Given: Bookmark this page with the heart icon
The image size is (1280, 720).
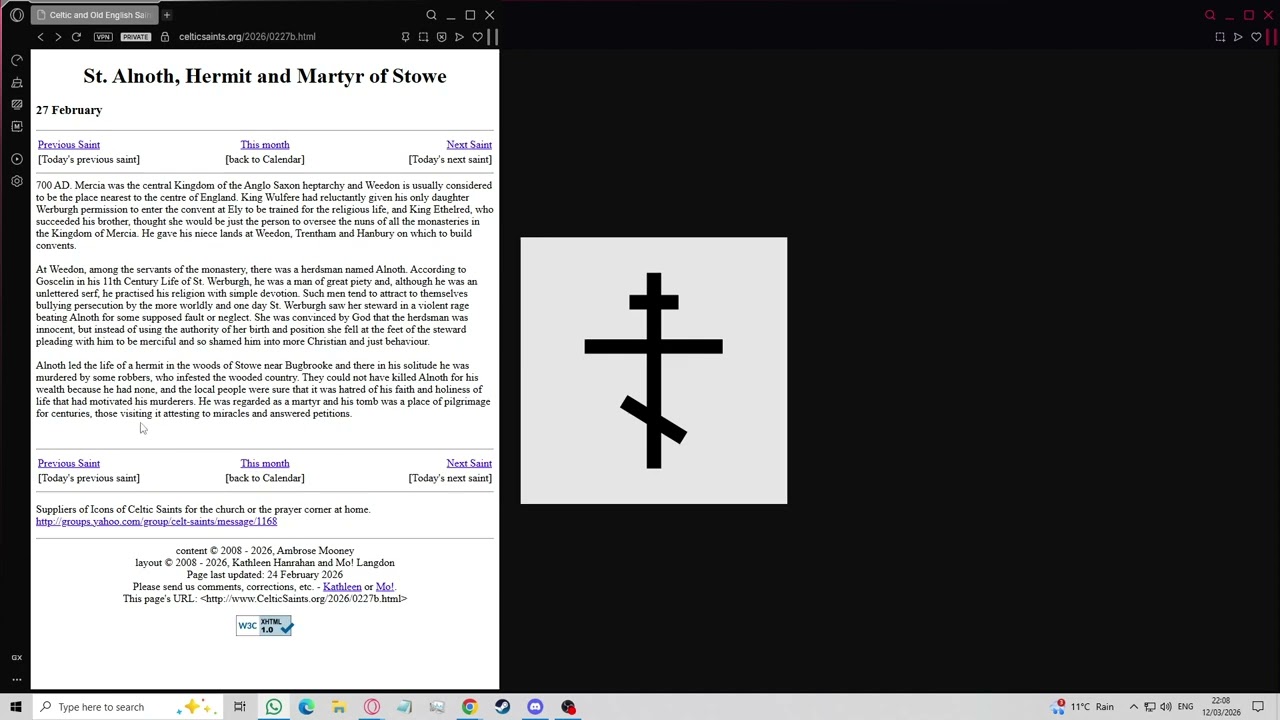Looking at the screenshot, I should [477, 37].
